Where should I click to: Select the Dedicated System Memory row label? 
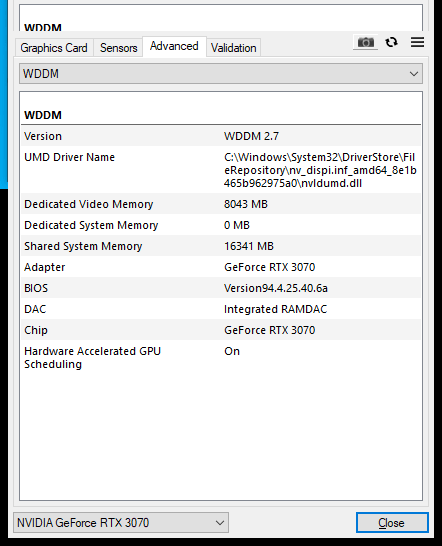[91, 225]
